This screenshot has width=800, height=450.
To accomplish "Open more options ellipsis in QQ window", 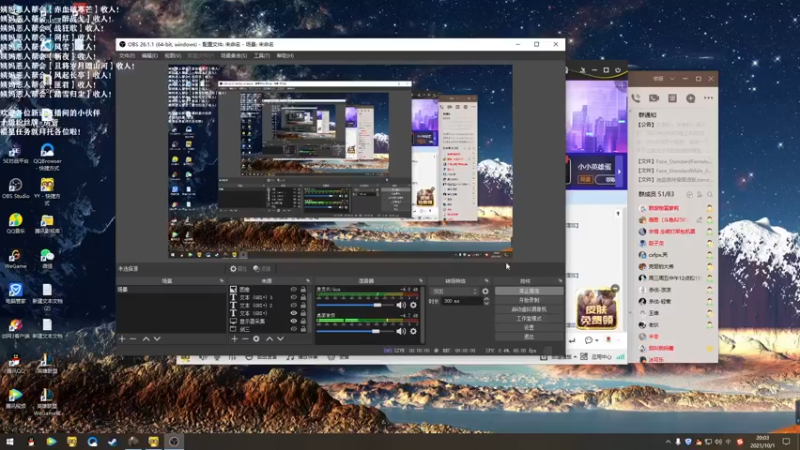I will coord(708,98).
